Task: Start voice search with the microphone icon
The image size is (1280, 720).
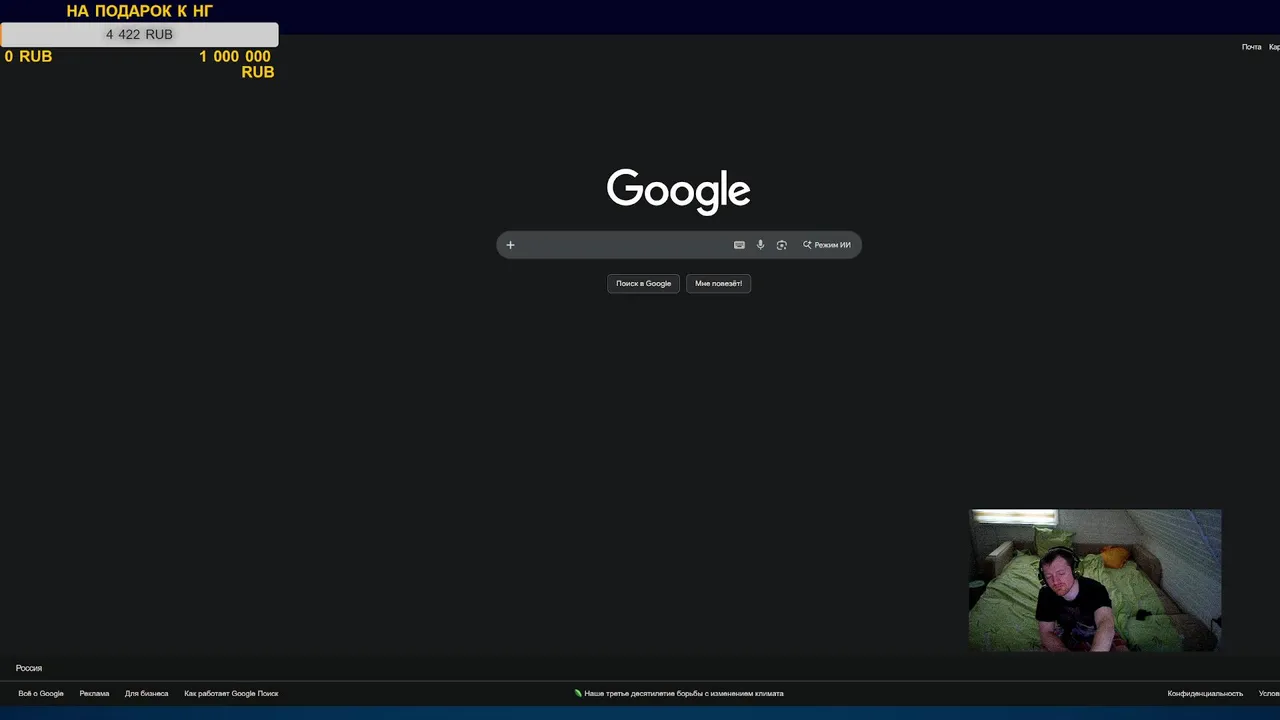Action: 760,245
